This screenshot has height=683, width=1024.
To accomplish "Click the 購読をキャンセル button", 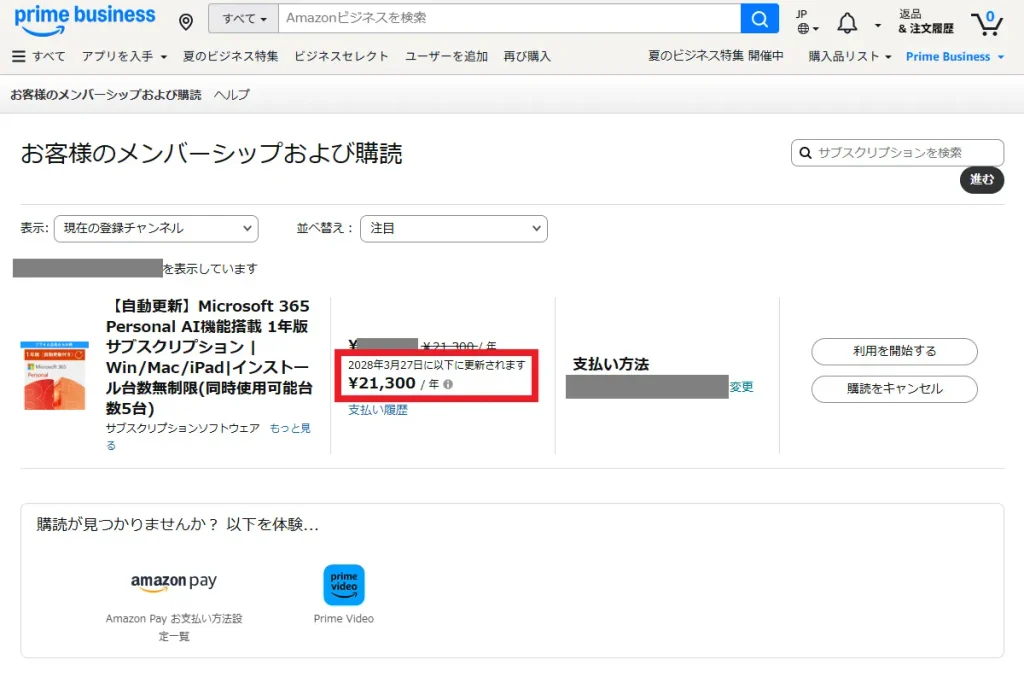I will (894, 389).
